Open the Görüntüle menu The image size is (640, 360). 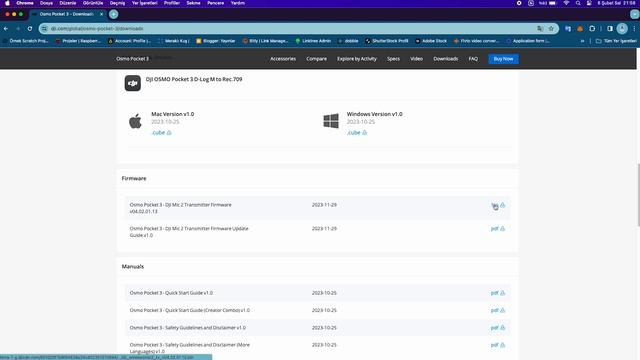tap(93, 3)
